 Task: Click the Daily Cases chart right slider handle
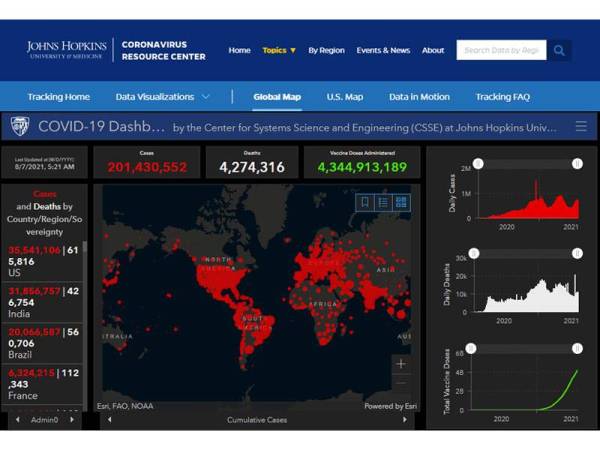pos(577,164)
